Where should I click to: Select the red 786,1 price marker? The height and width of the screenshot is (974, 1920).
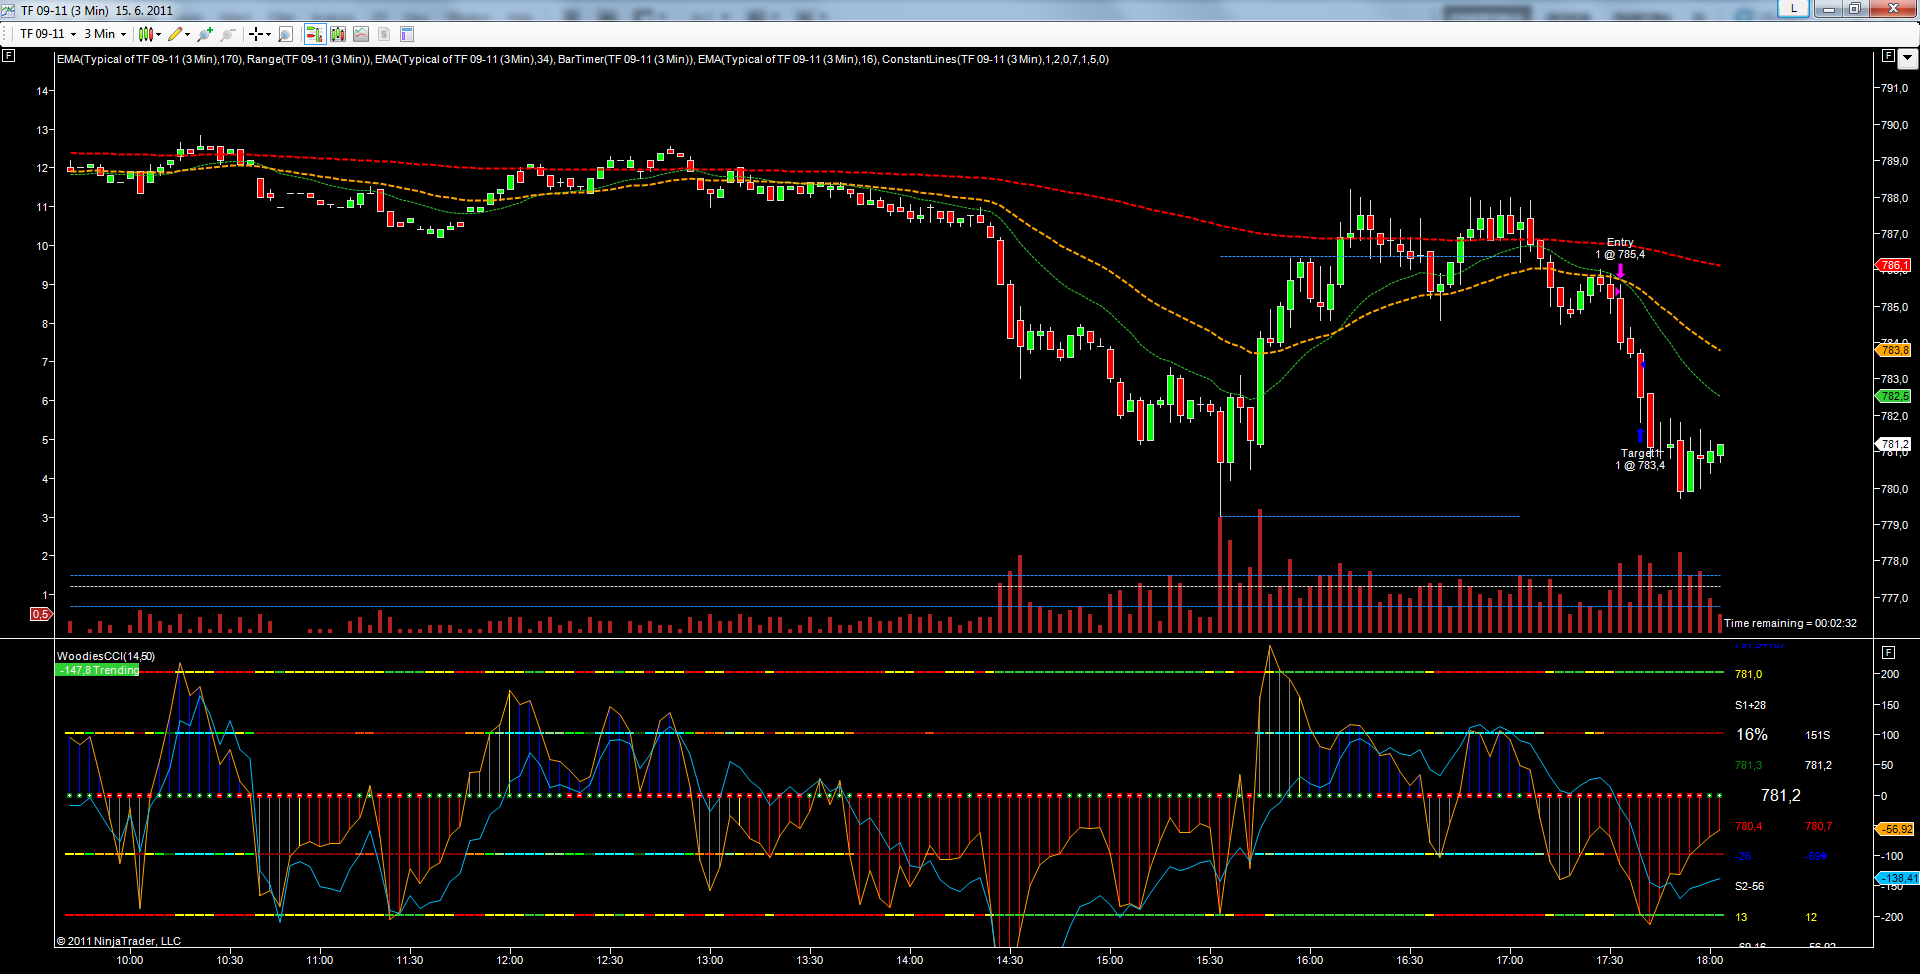1894,266
